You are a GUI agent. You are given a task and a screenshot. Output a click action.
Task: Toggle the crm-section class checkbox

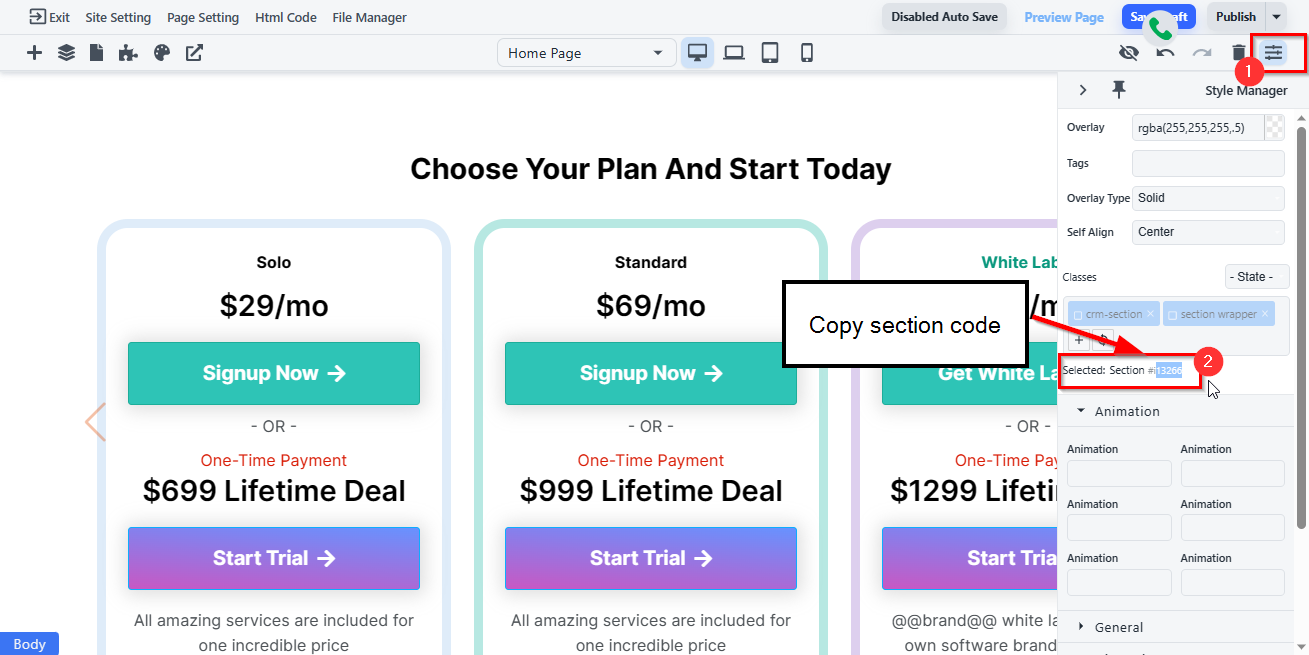(1078, 315)
